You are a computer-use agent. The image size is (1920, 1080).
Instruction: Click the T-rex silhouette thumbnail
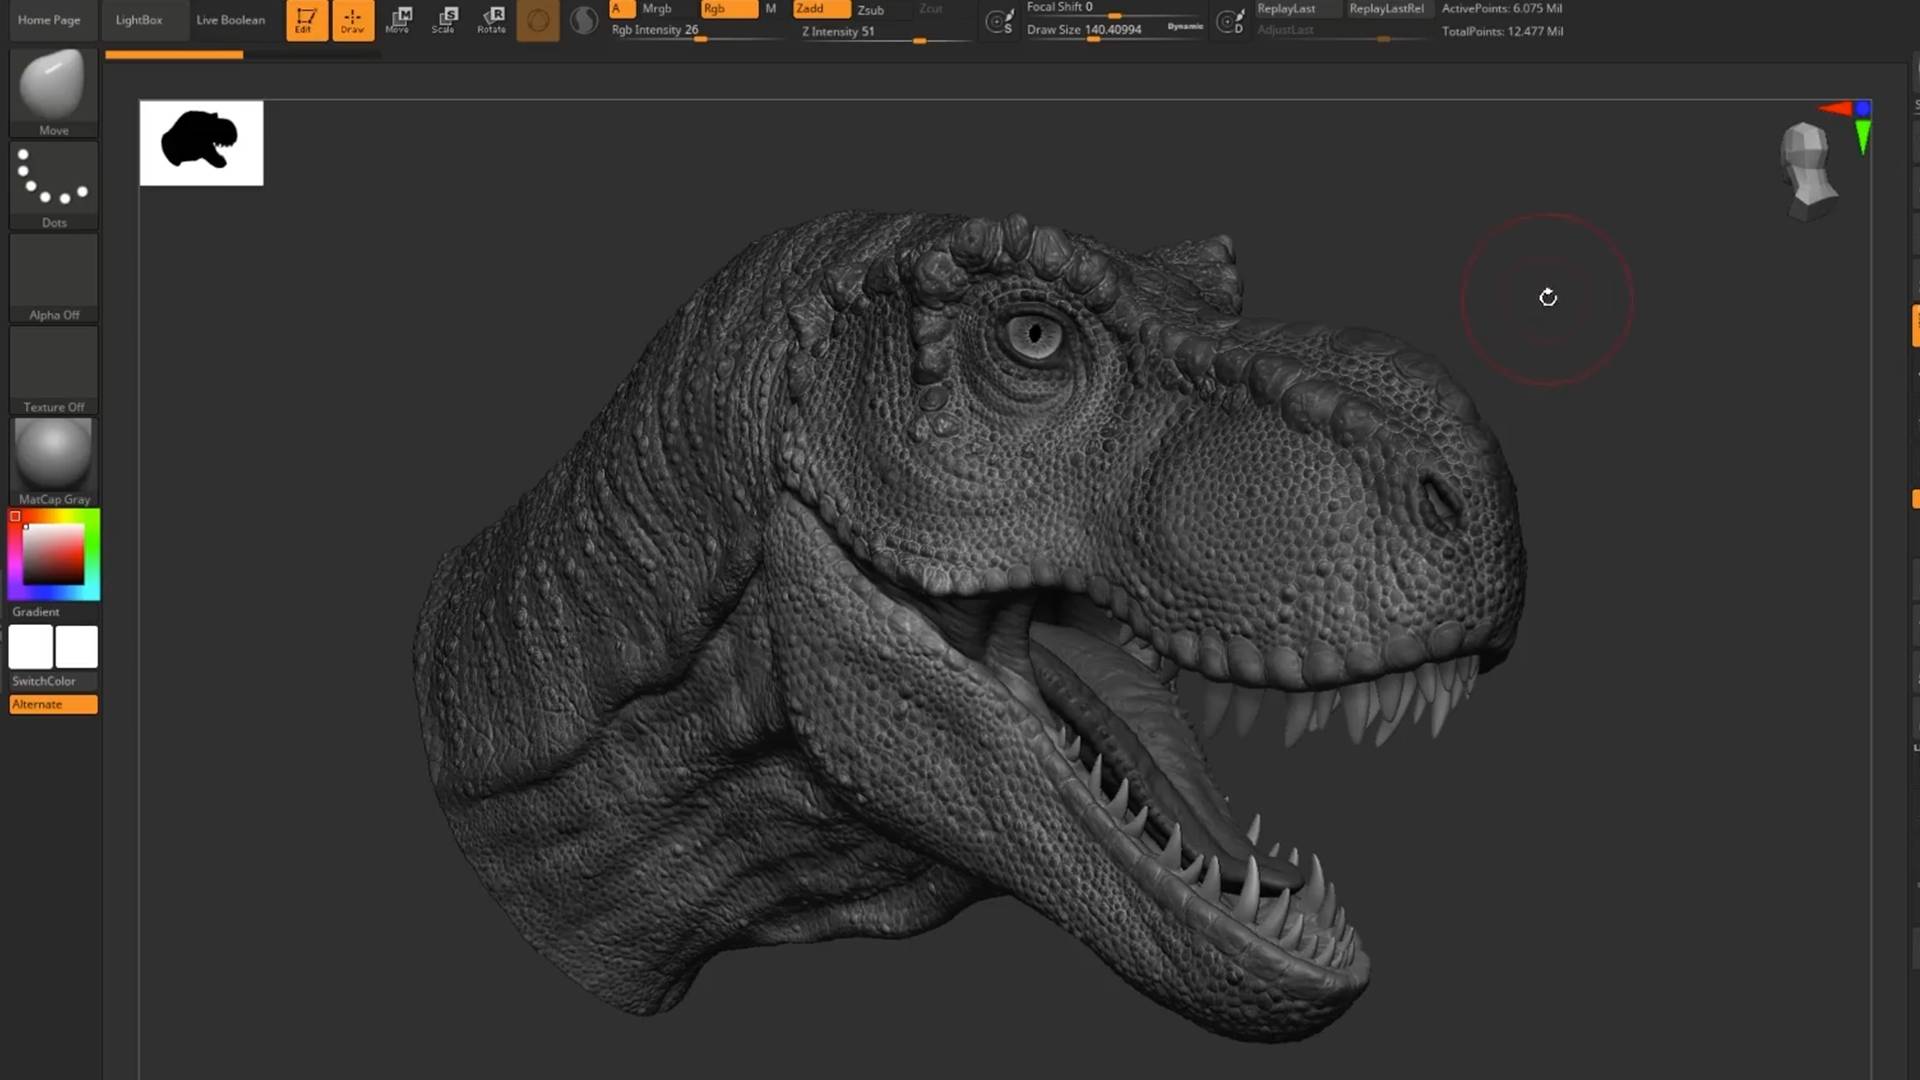[x=201, y=142]
